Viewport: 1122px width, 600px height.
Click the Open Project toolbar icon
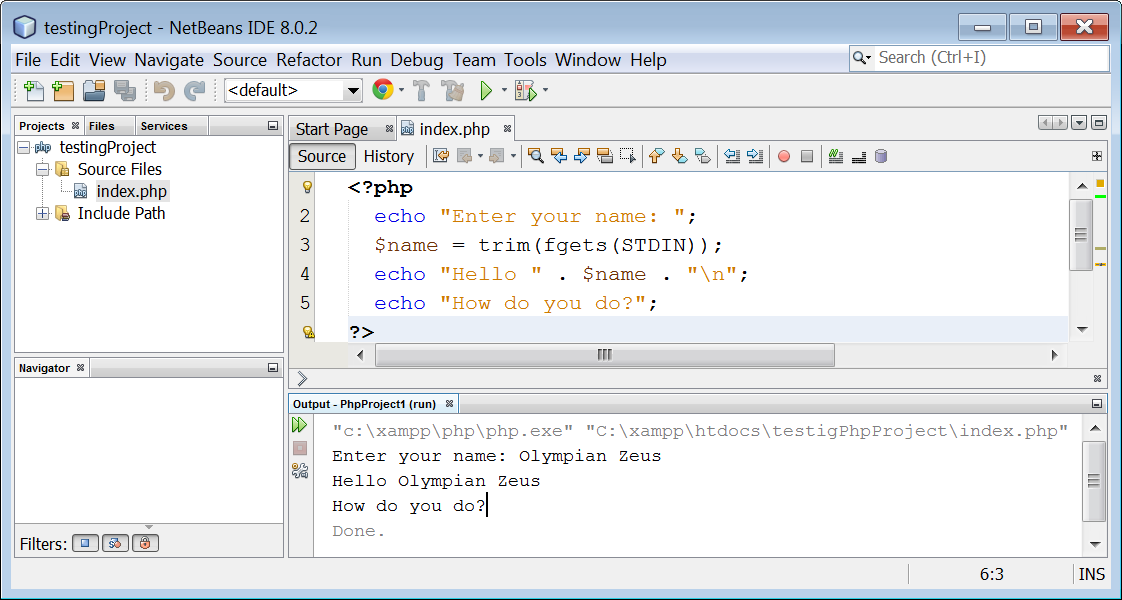tap(94, 90)
